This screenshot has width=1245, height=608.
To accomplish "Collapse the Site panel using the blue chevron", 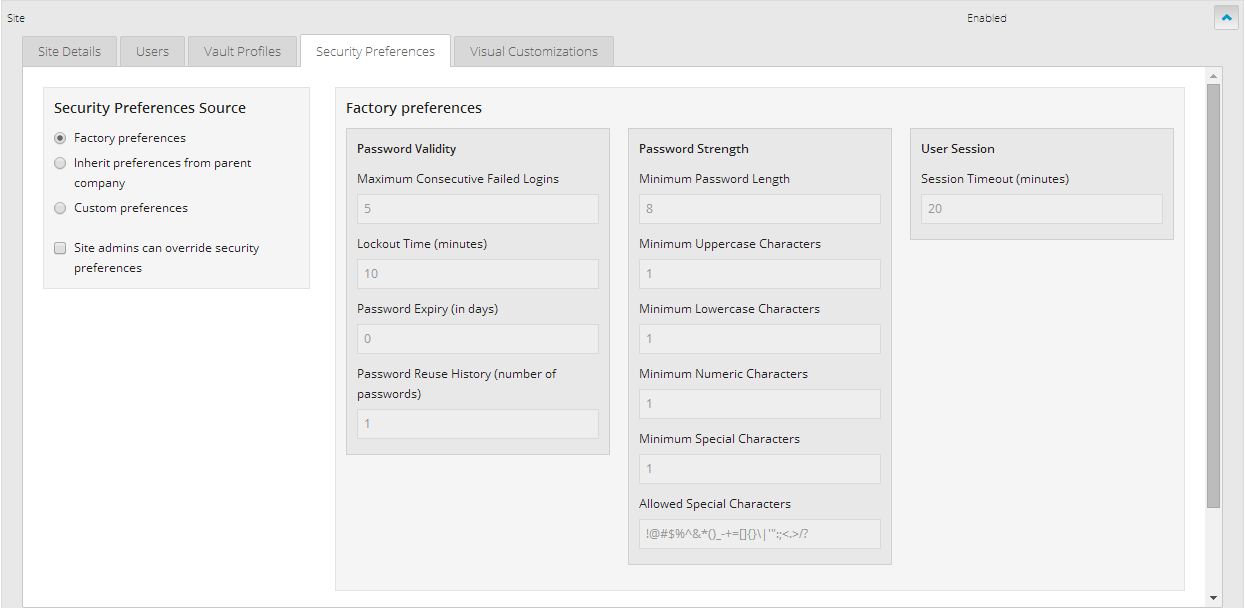I will pos(1226,17).
